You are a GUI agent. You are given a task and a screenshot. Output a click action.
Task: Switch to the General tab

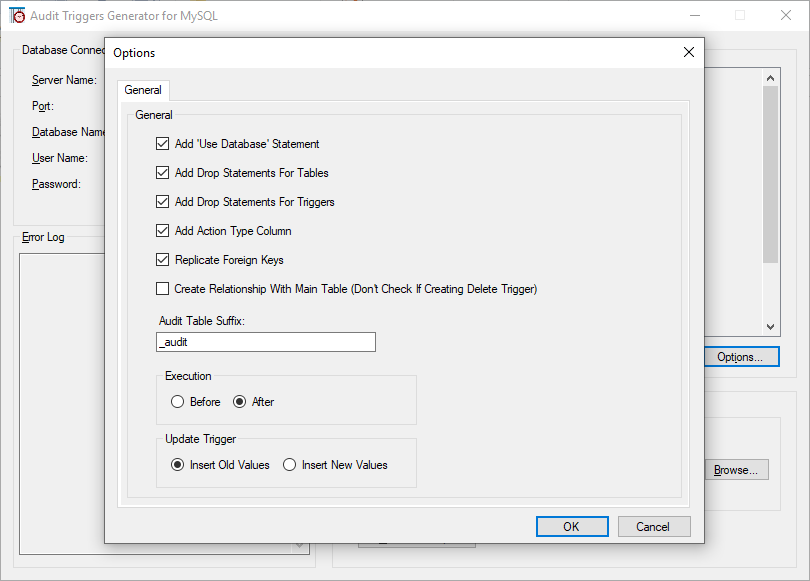[x=143, y=89]
